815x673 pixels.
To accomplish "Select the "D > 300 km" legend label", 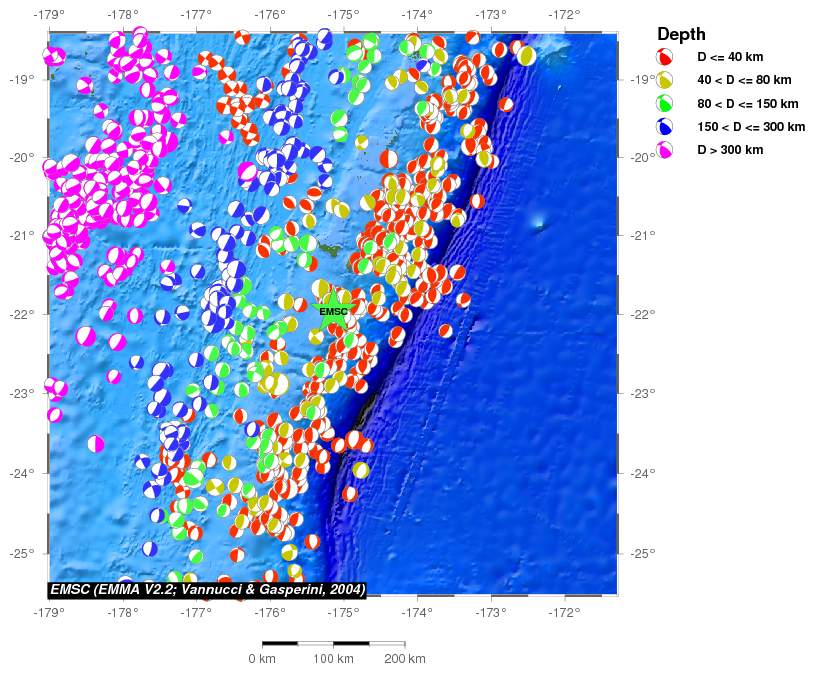I will click(x=729, y=149).
